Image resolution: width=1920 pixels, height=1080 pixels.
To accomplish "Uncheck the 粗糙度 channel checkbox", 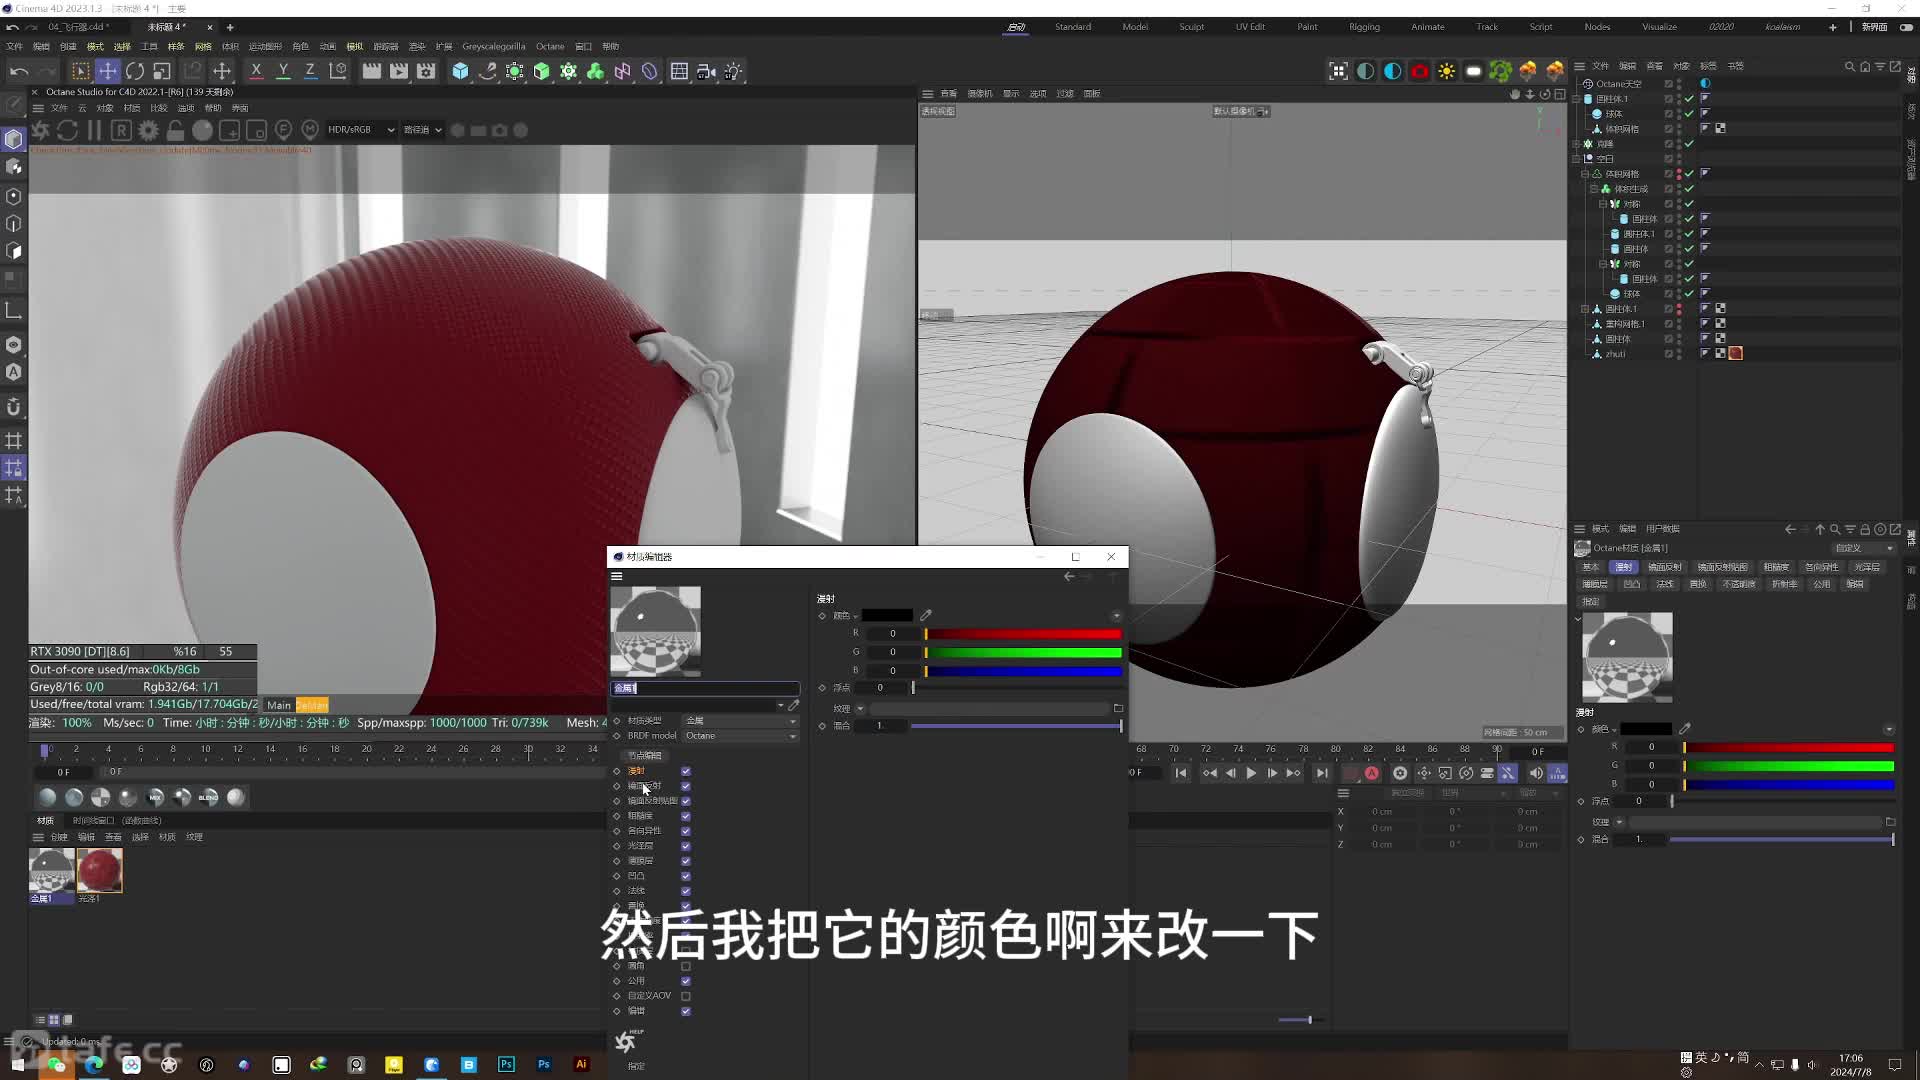I will click(x=686, y=816).
